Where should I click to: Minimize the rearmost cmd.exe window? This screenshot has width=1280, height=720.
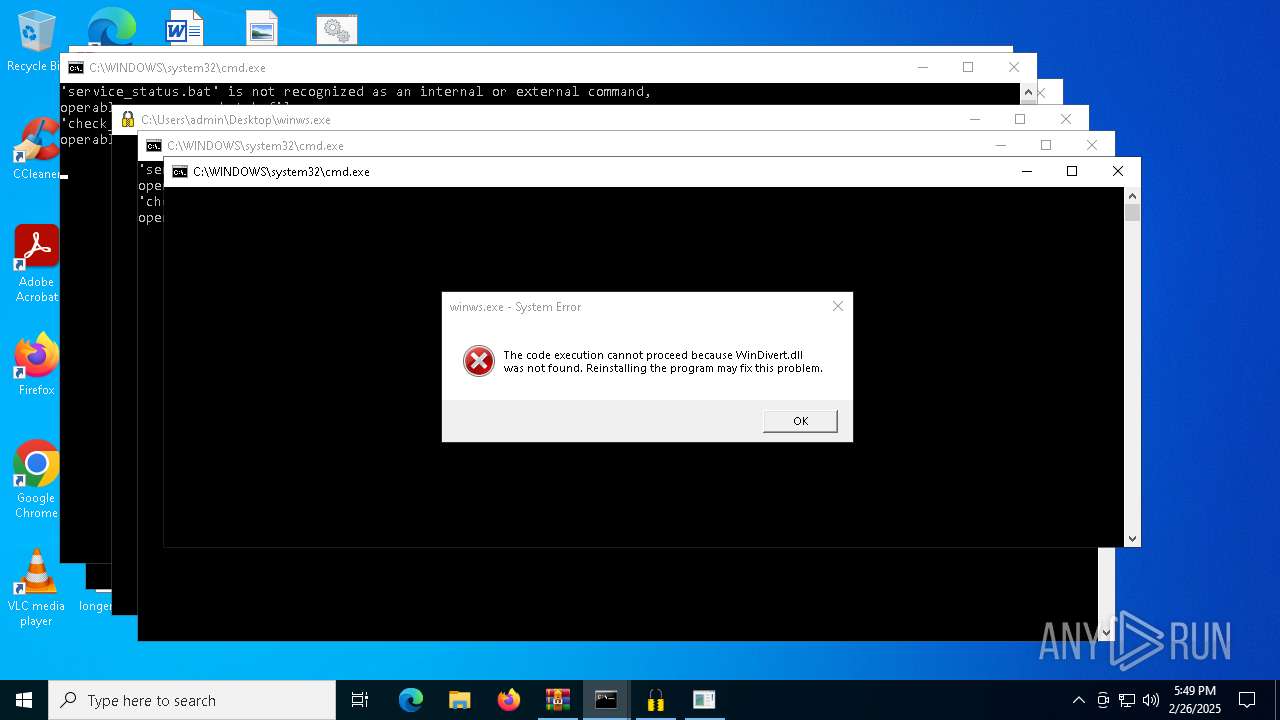coord(922,67)
